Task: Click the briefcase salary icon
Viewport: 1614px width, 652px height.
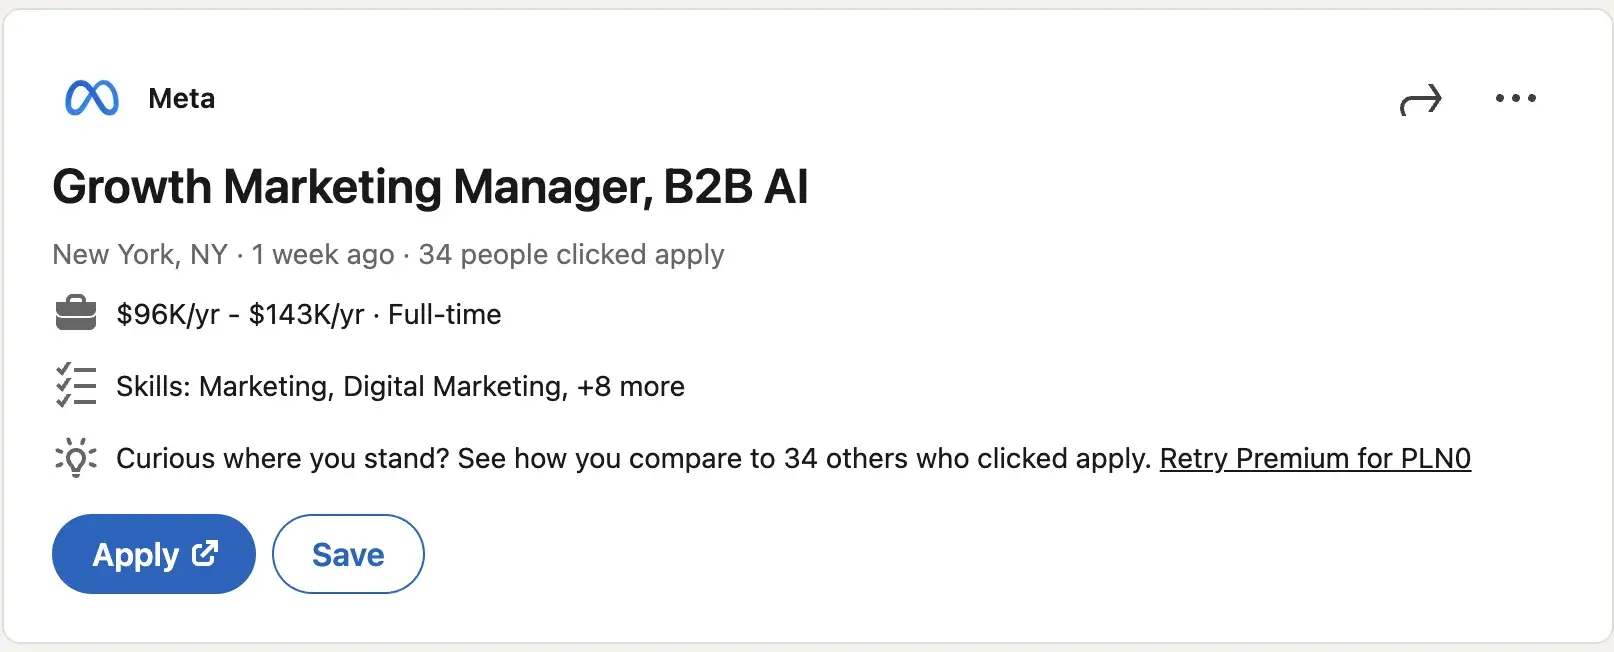Action: (75, 313)
